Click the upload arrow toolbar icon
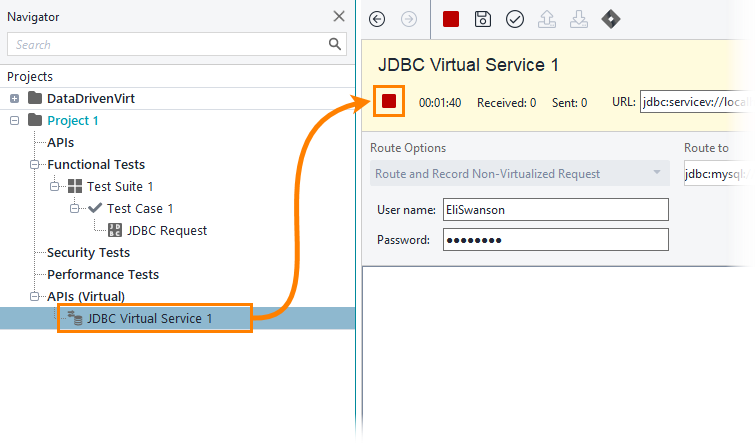Image resolution: width=756 pixels, height=444 pixels. [x=547, y=19]
